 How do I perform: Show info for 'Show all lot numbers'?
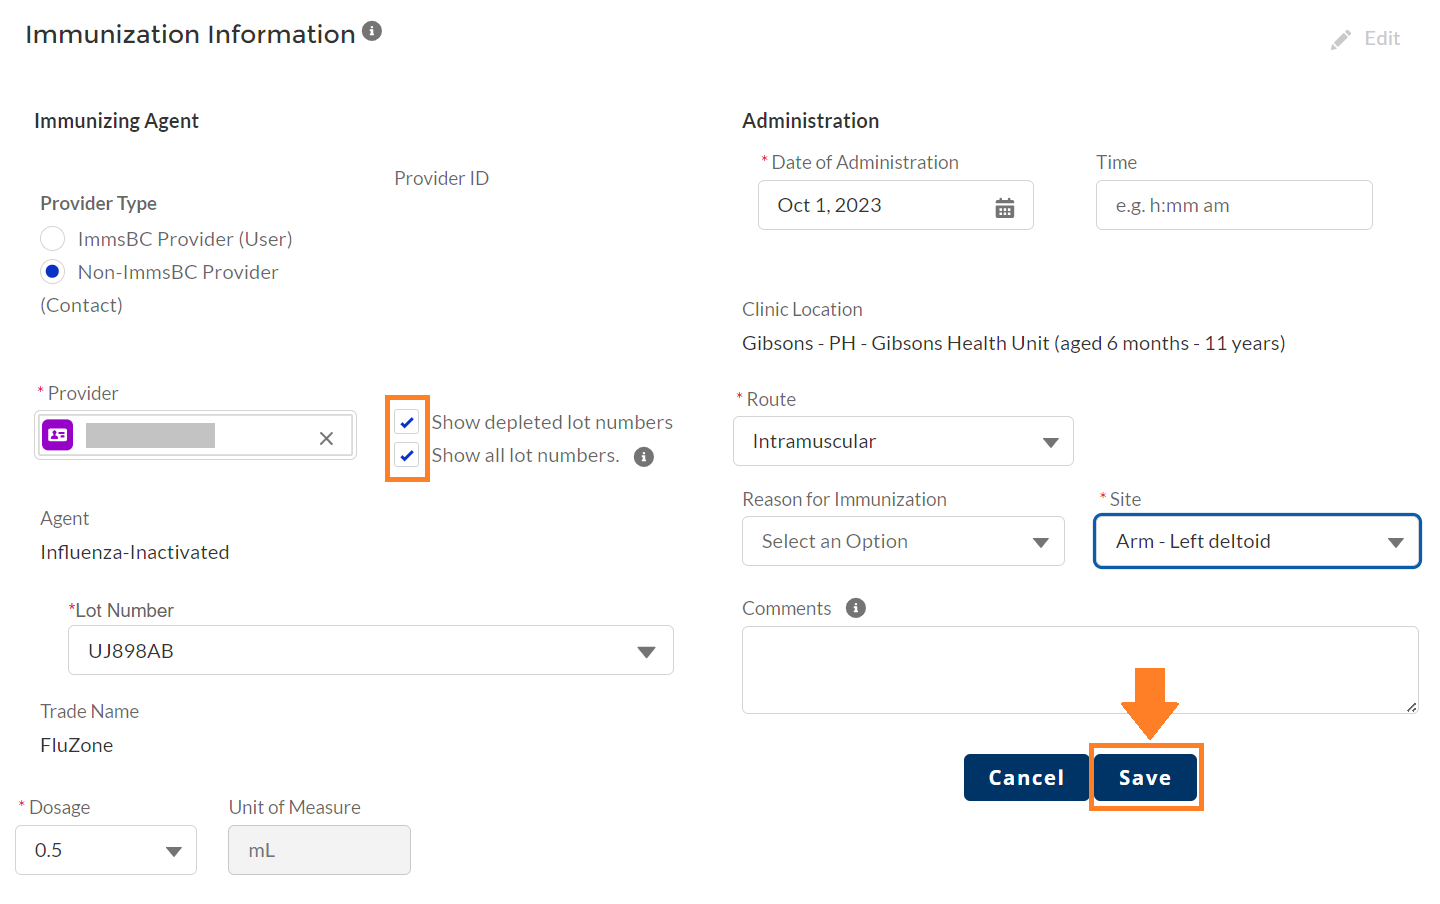click(x=644, y=457)
